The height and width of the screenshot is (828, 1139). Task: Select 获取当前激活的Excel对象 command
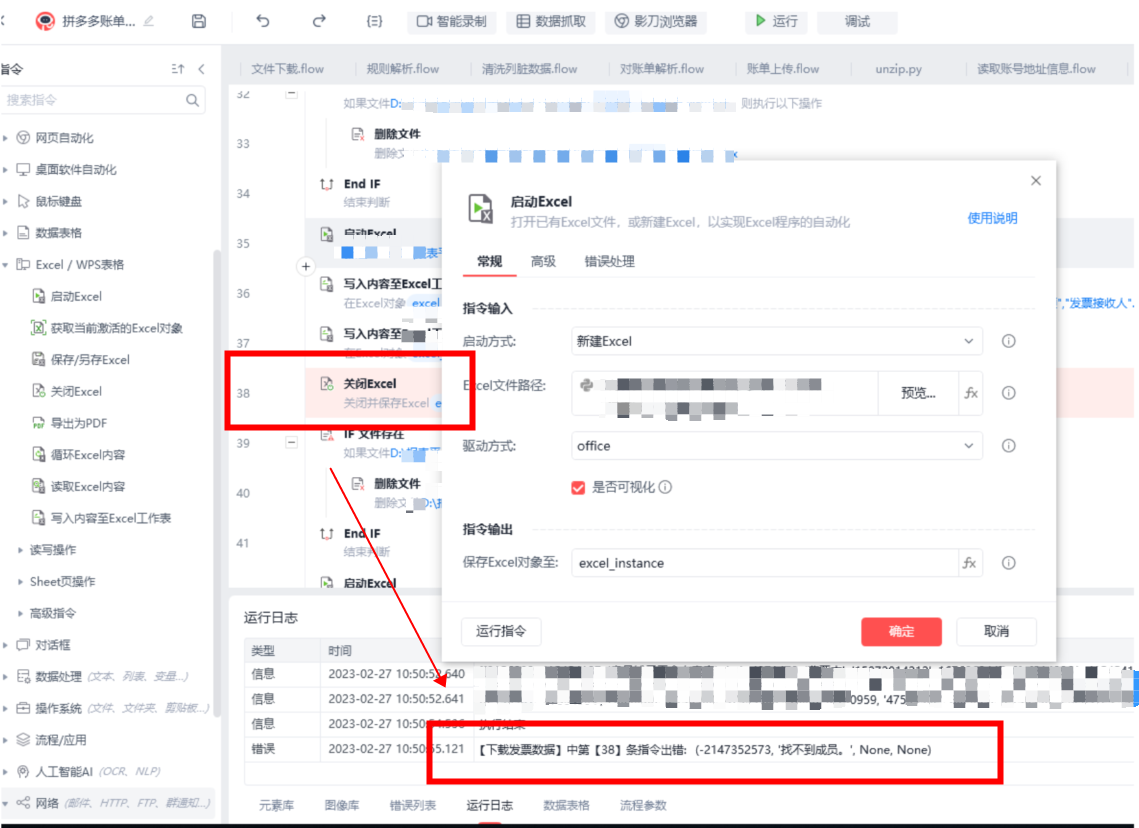click(116, 328)
